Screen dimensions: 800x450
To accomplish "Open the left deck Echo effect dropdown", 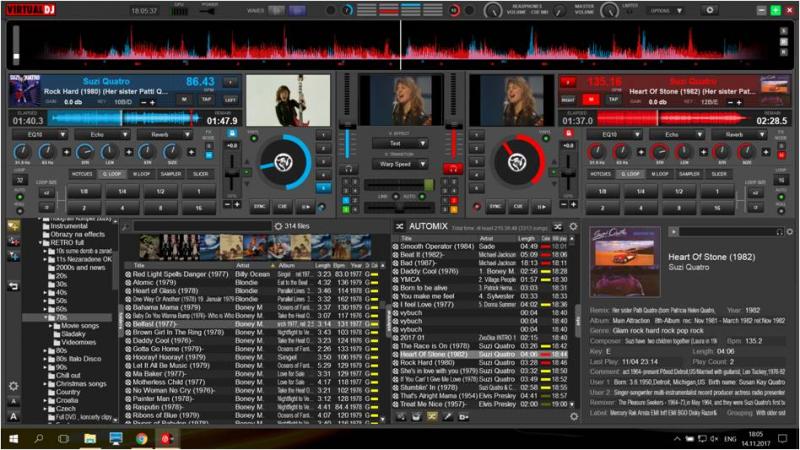I will pyautogui.click(x=103, y=135).
